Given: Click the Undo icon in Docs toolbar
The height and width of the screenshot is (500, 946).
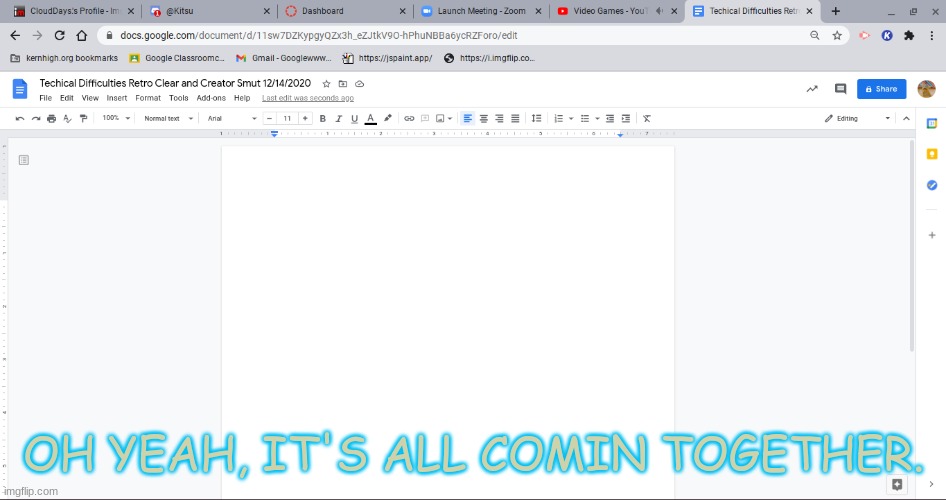Looking at the screenshot, I should [20, 118].
